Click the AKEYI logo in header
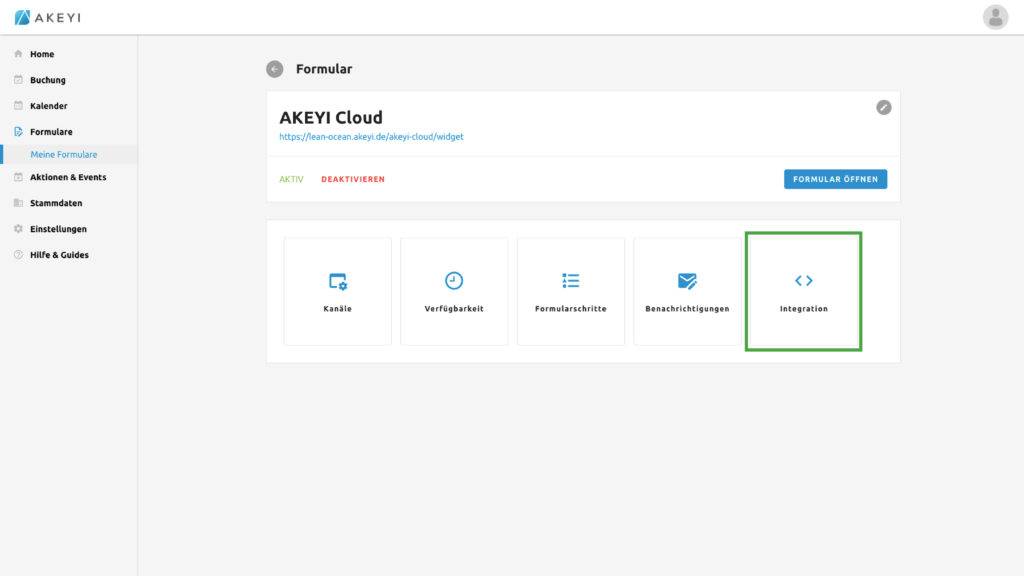The height and width of the screenshot is (576, 1024). 50,17
